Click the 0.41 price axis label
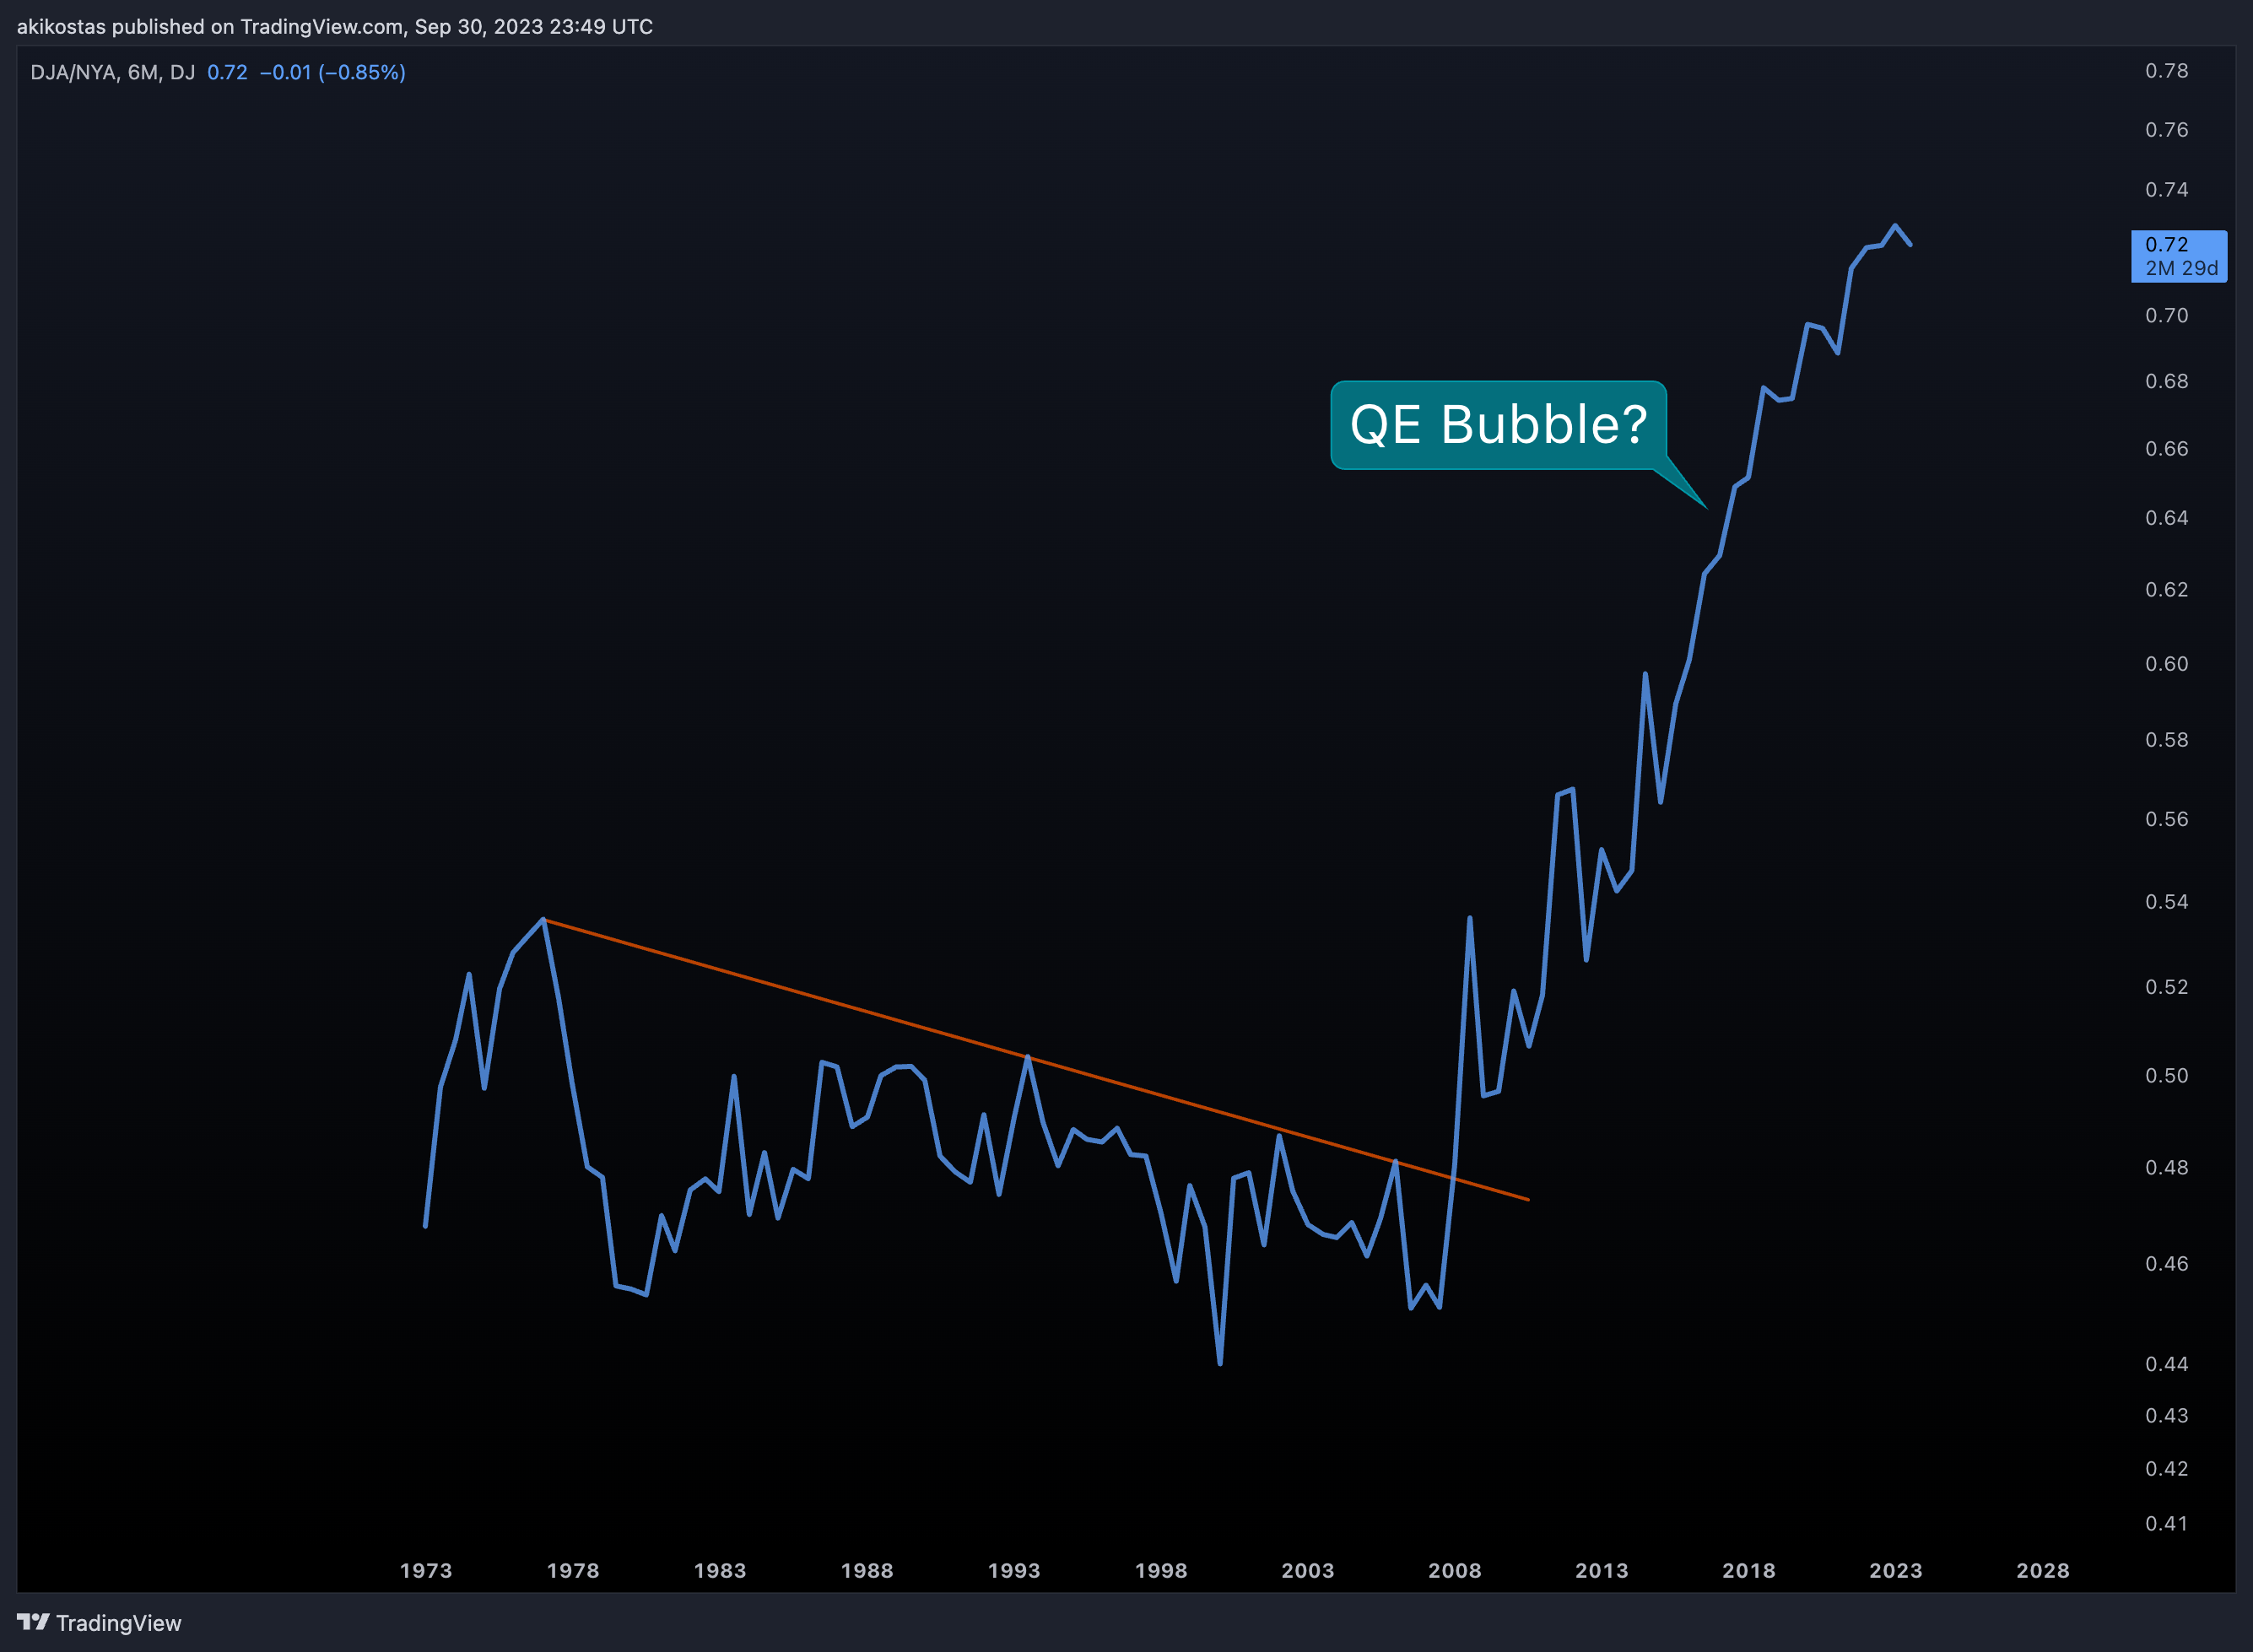Image resolution: width=2253 pixels, height=1652 pixels. (2166, 1524)
